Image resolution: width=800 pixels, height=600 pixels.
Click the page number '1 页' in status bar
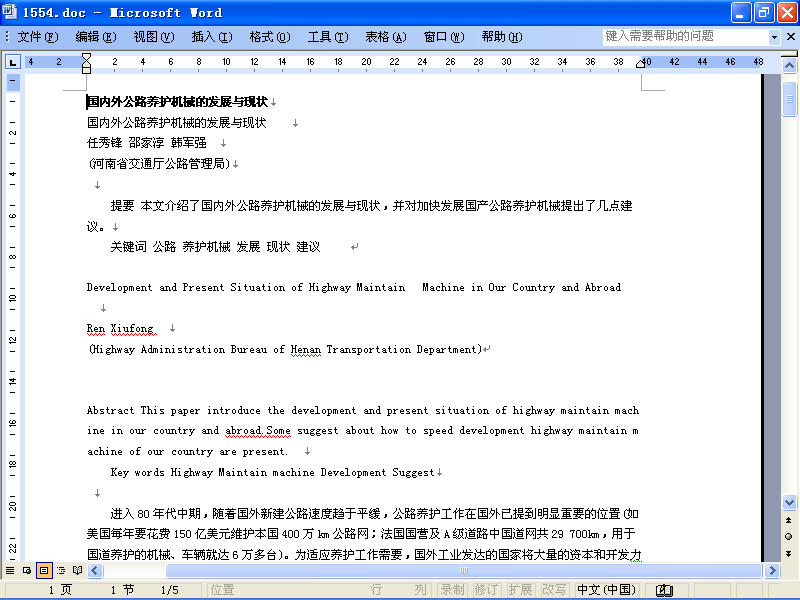click(60, 590)
